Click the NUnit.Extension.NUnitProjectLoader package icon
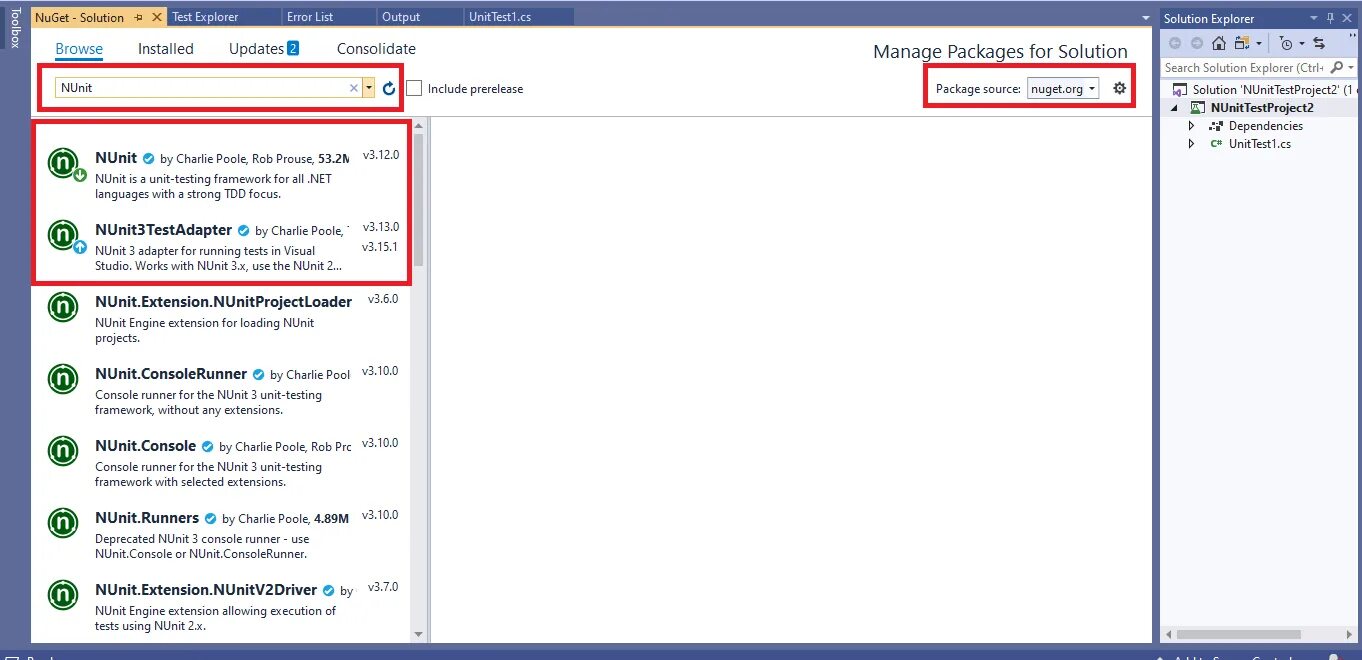The width and height of the screenshot is (1362, 660). point(63,307)
